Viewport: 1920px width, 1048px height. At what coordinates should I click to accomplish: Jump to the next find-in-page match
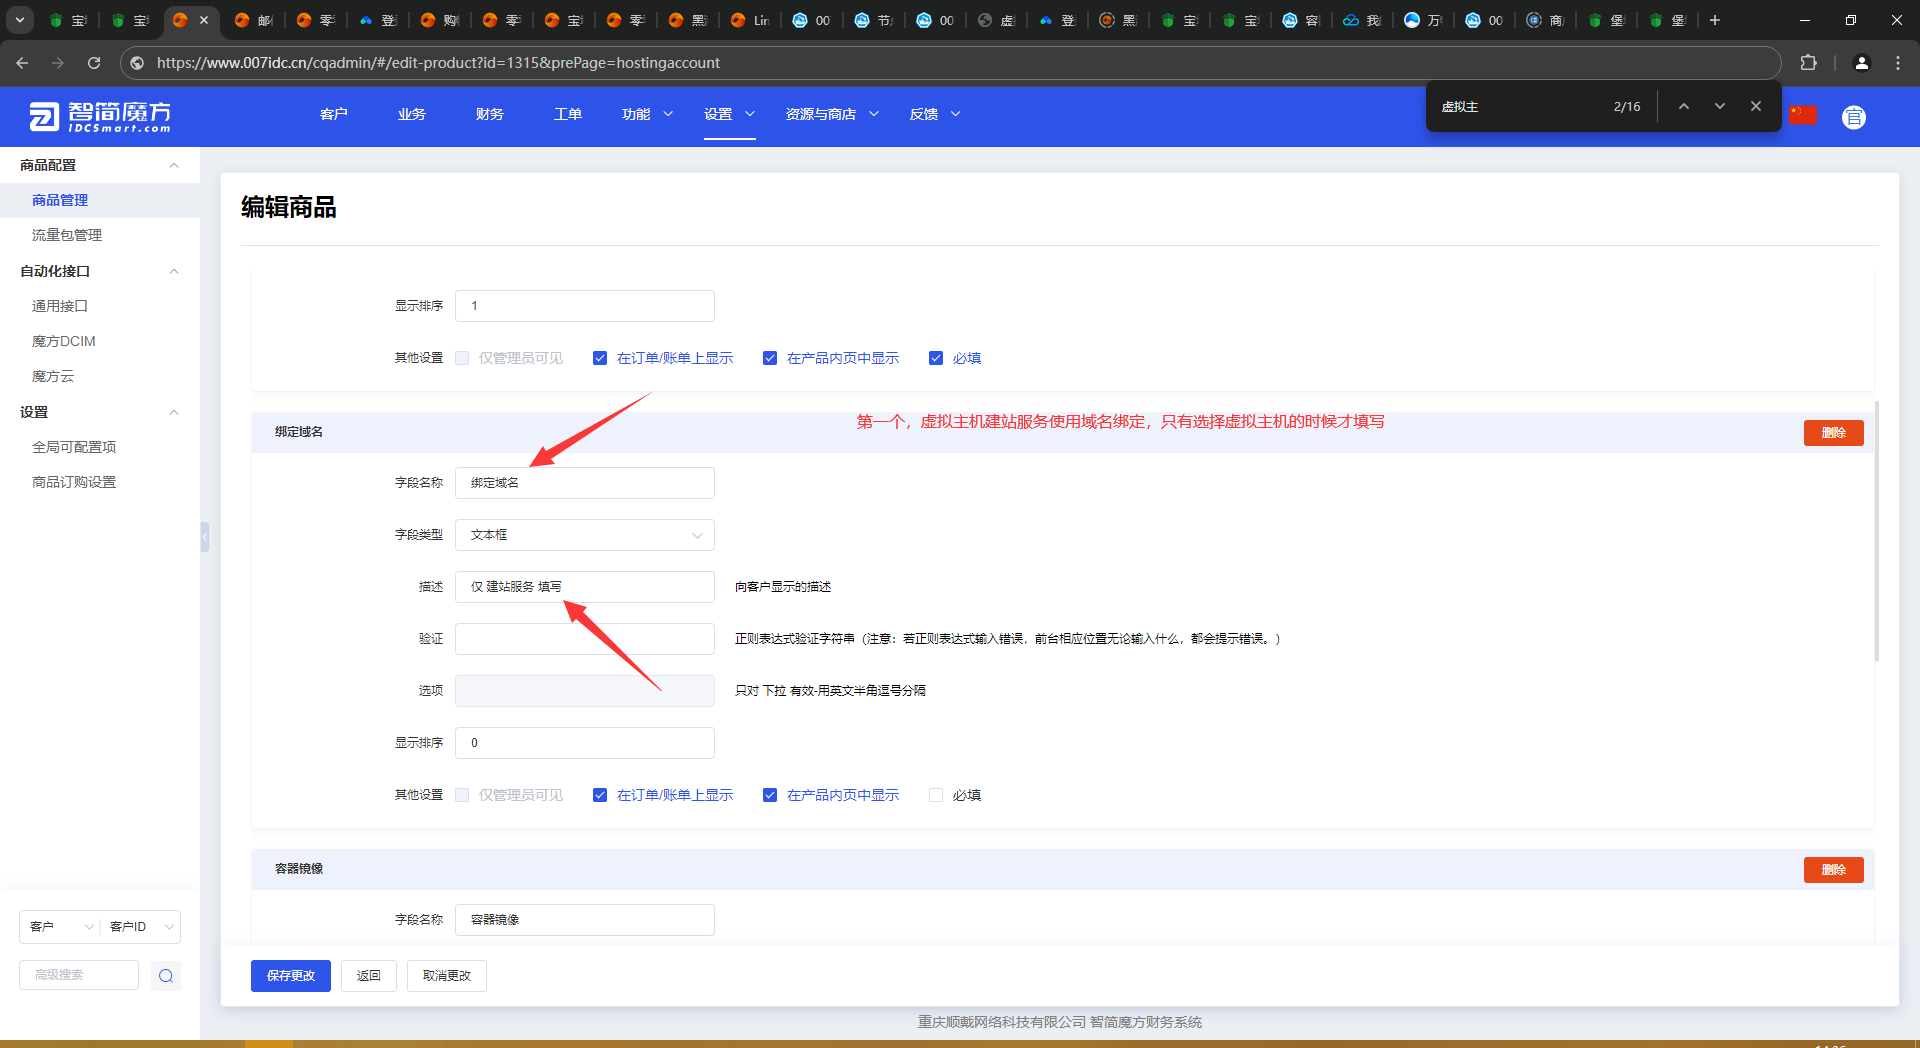[1720, 106]
